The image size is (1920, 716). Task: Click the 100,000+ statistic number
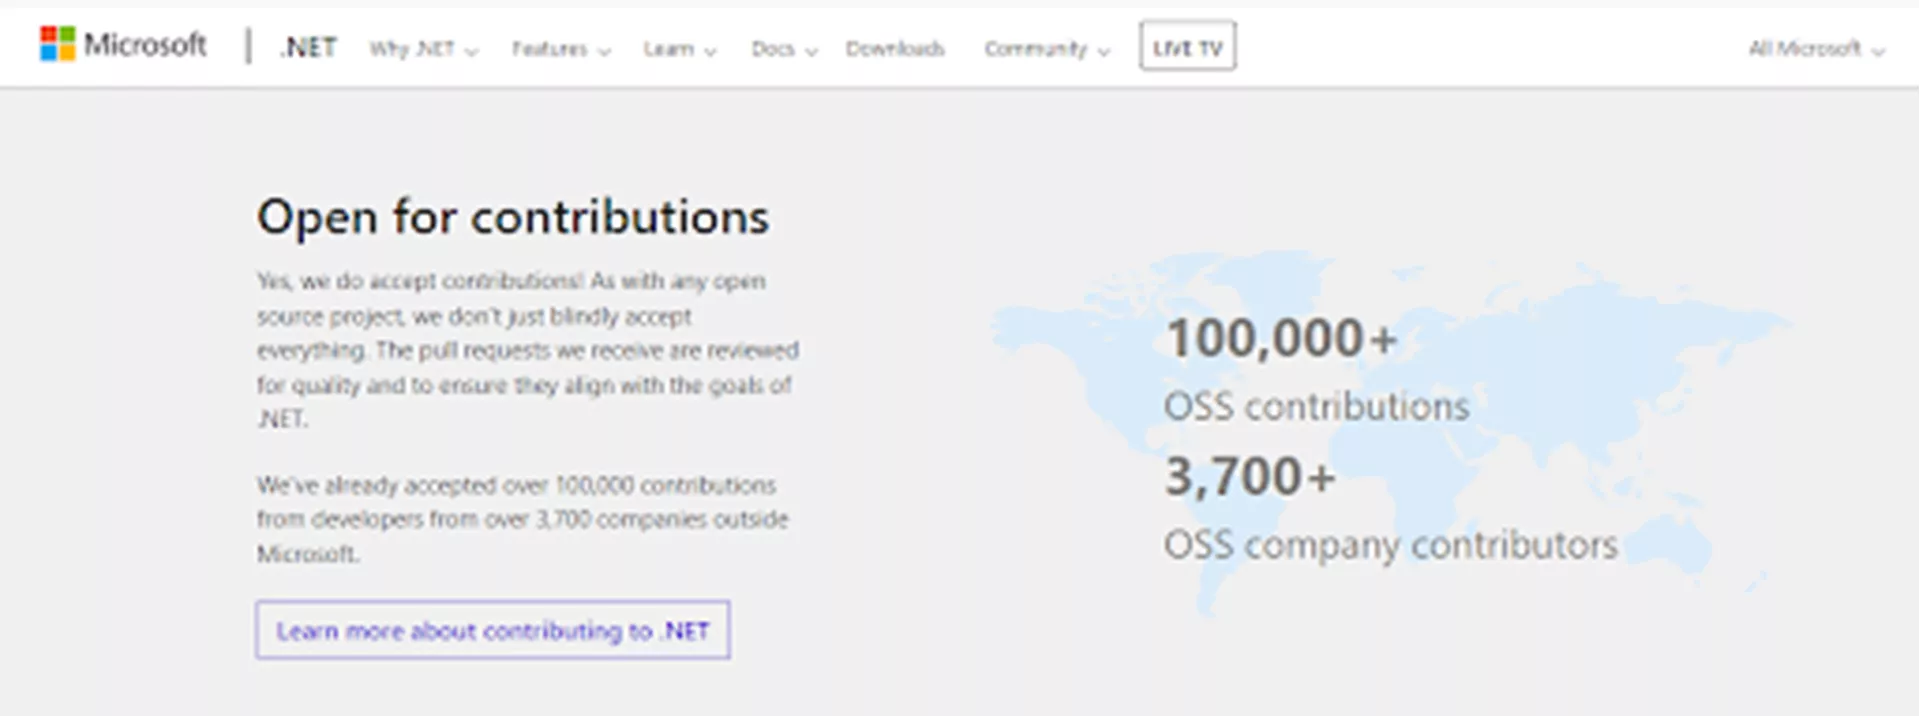1281,338
